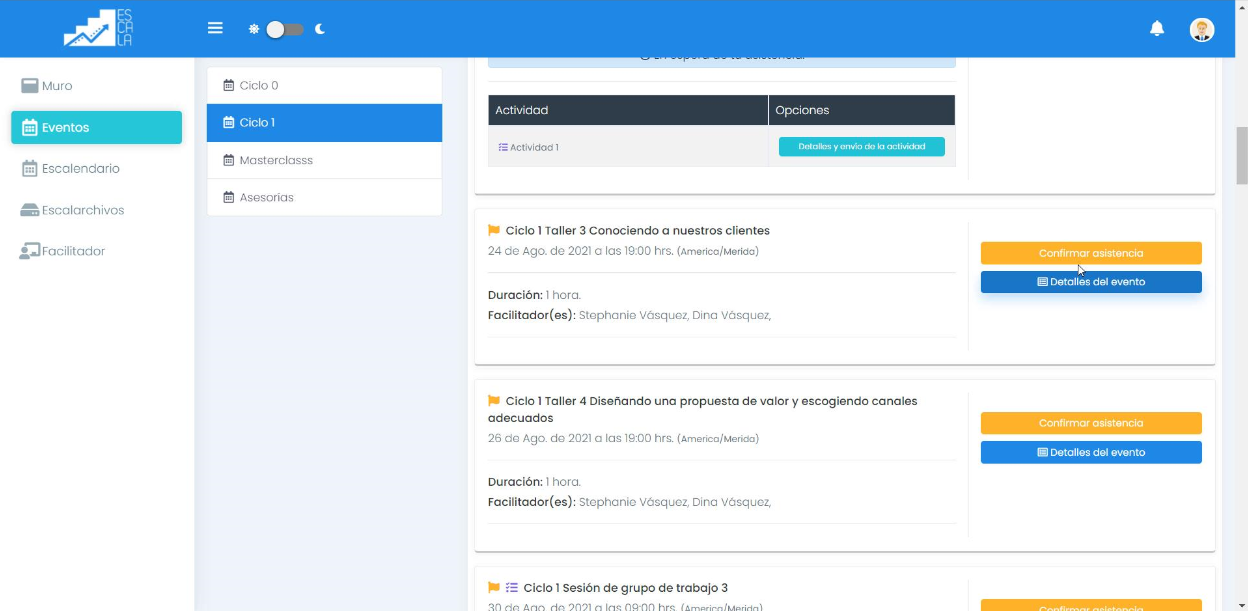Go to Escalendario in sidebar
Image resolution: width=1248 pixels, height=611 pixels.
(x=80, y=169)
